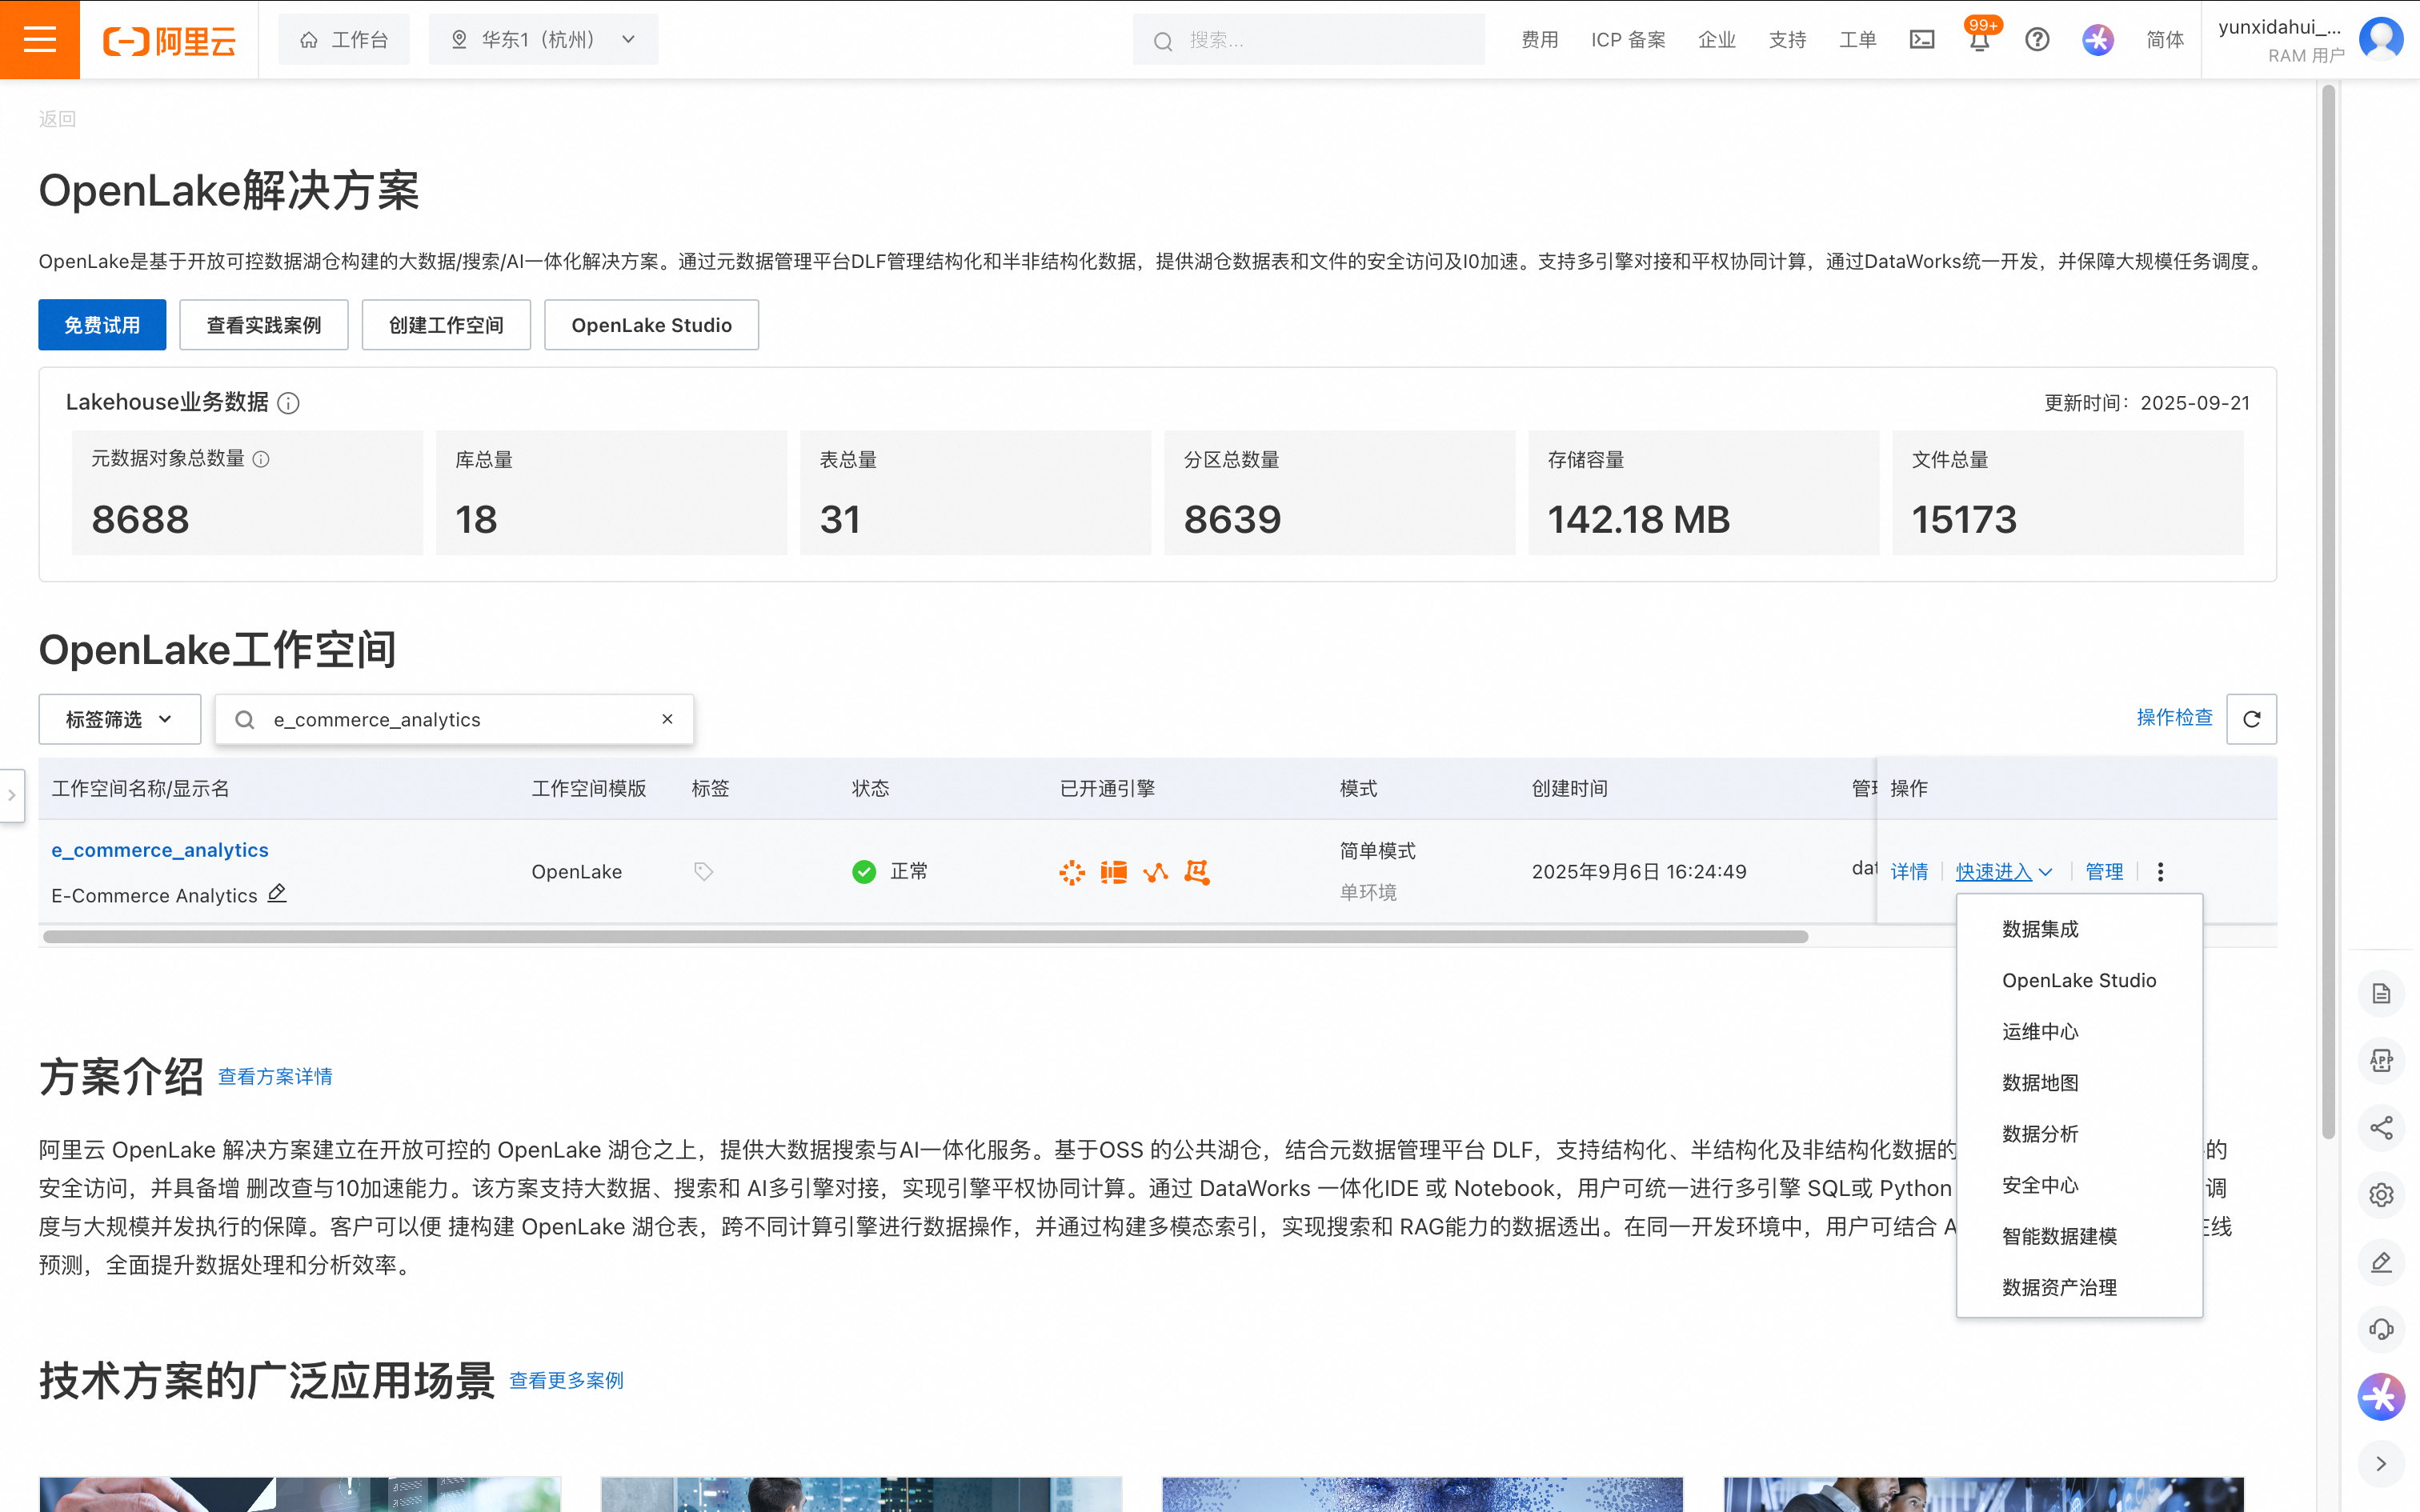Click the refresh workspace list button

coord(2251,719)
